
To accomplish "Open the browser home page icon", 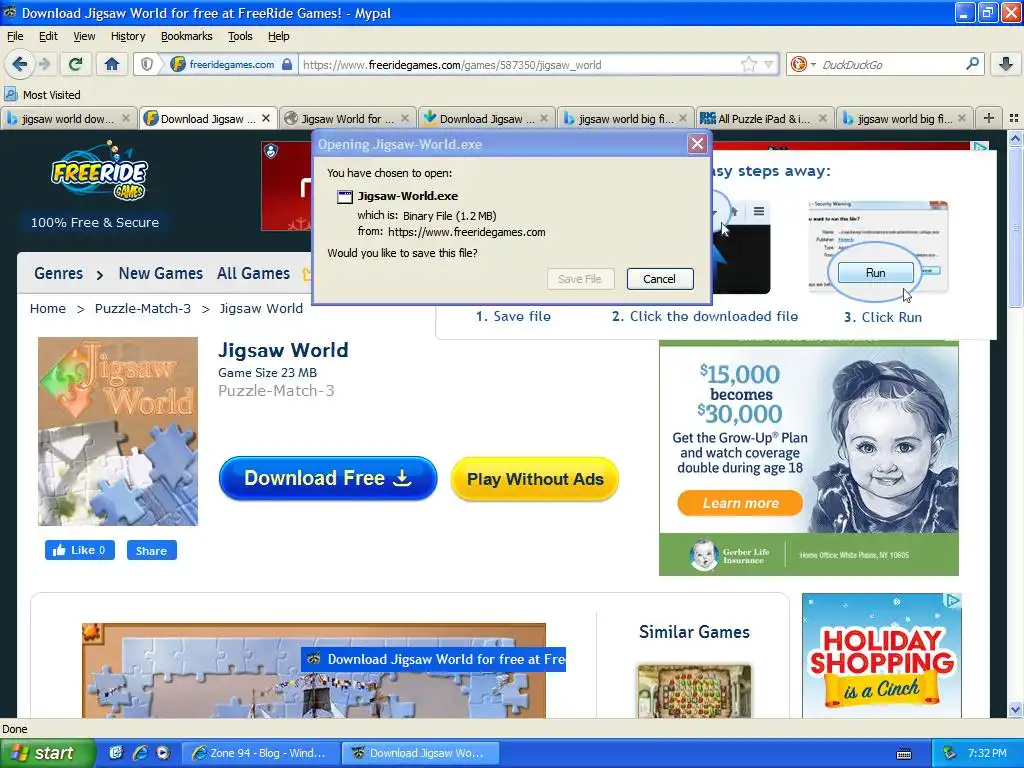I will point(112,64).
